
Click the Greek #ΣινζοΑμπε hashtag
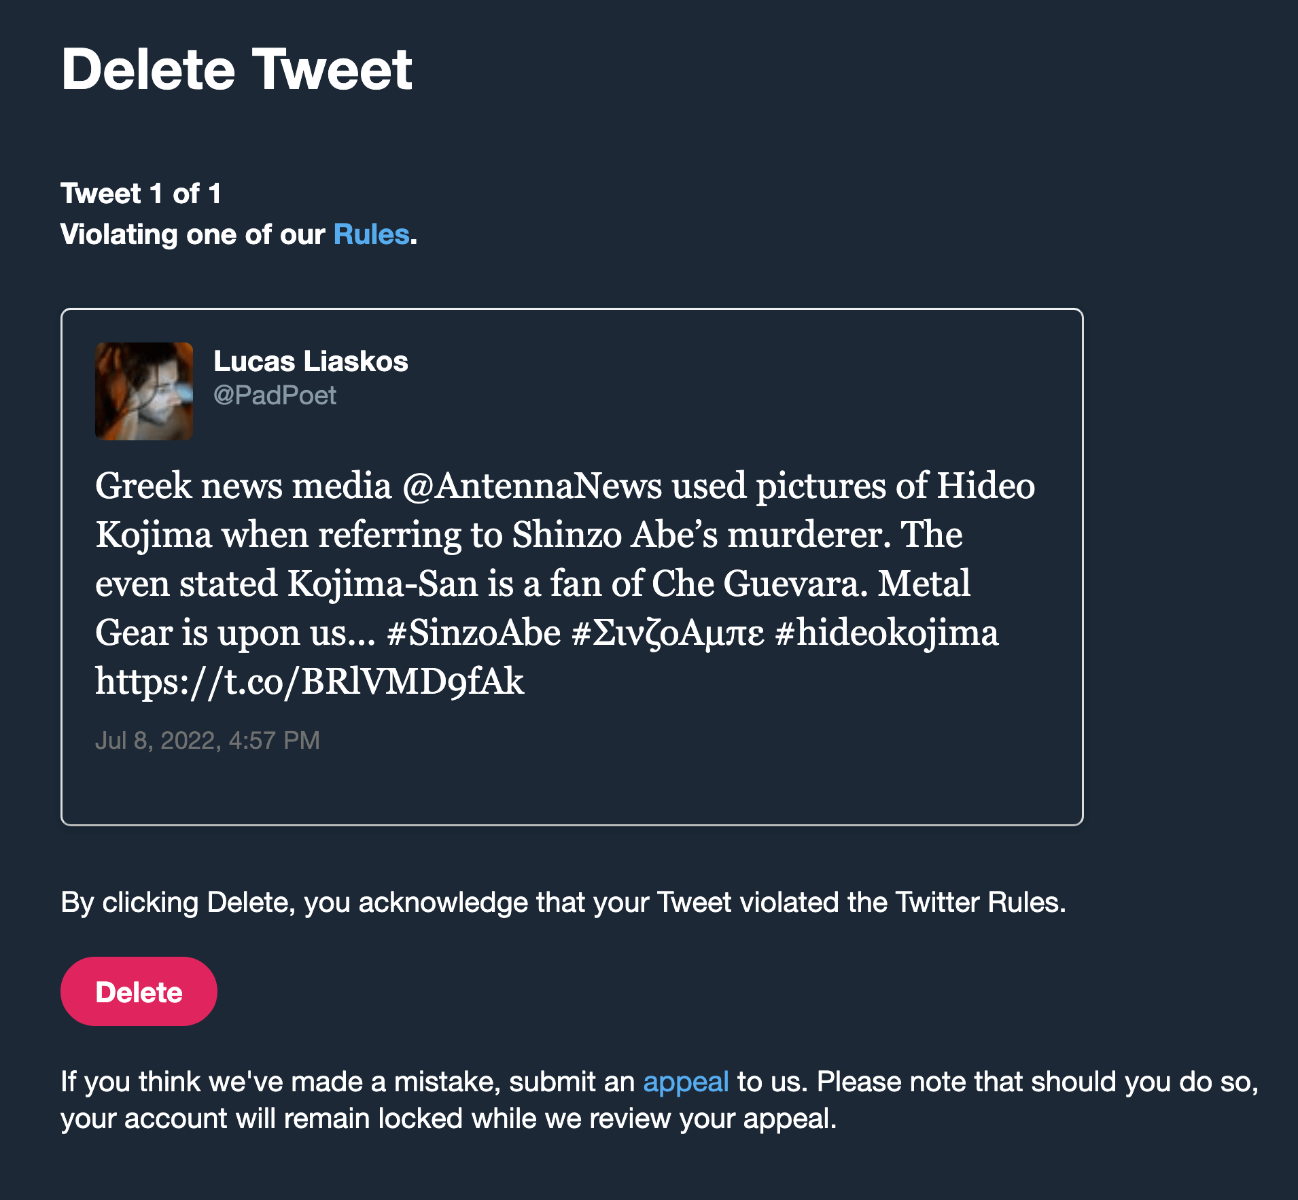click(x=668, y=633)
